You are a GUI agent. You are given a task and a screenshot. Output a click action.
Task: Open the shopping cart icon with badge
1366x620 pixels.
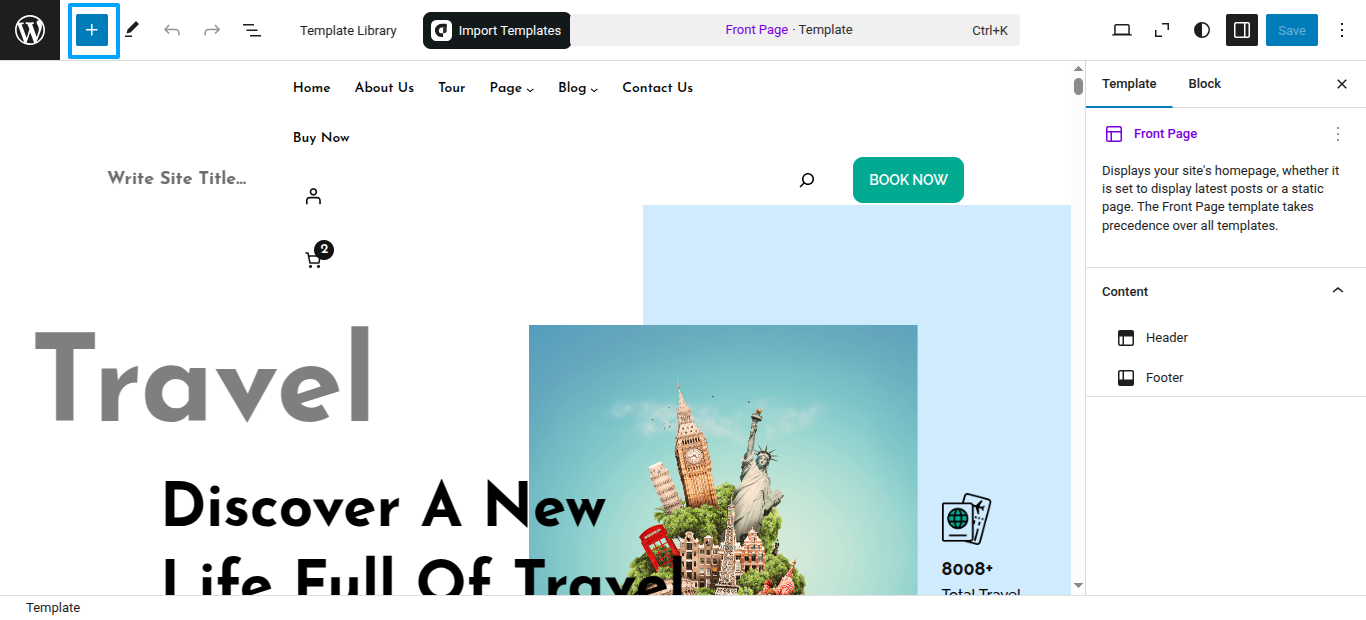coord(318,256)
